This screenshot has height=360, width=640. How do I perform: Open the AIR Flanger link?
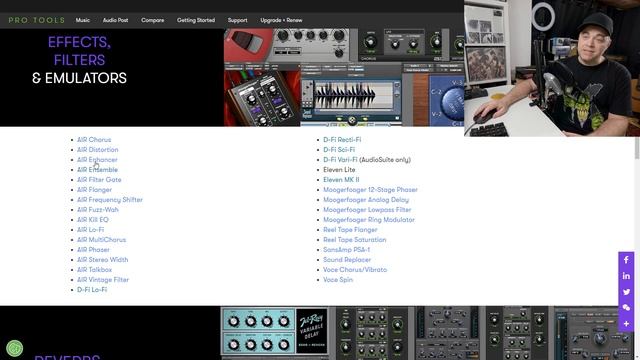(94, 190)
